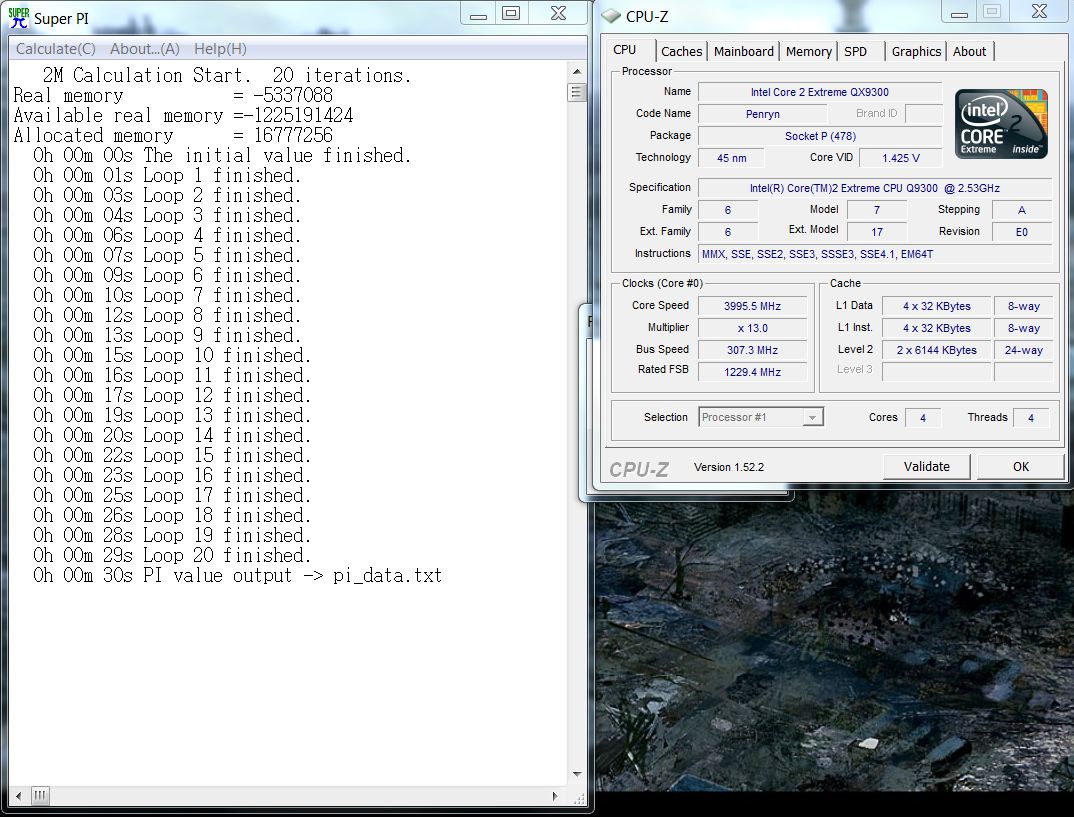Switch to the Graphics tab in CPU-Z
This screenshot has width=1074, height=817.
(916, 51)
